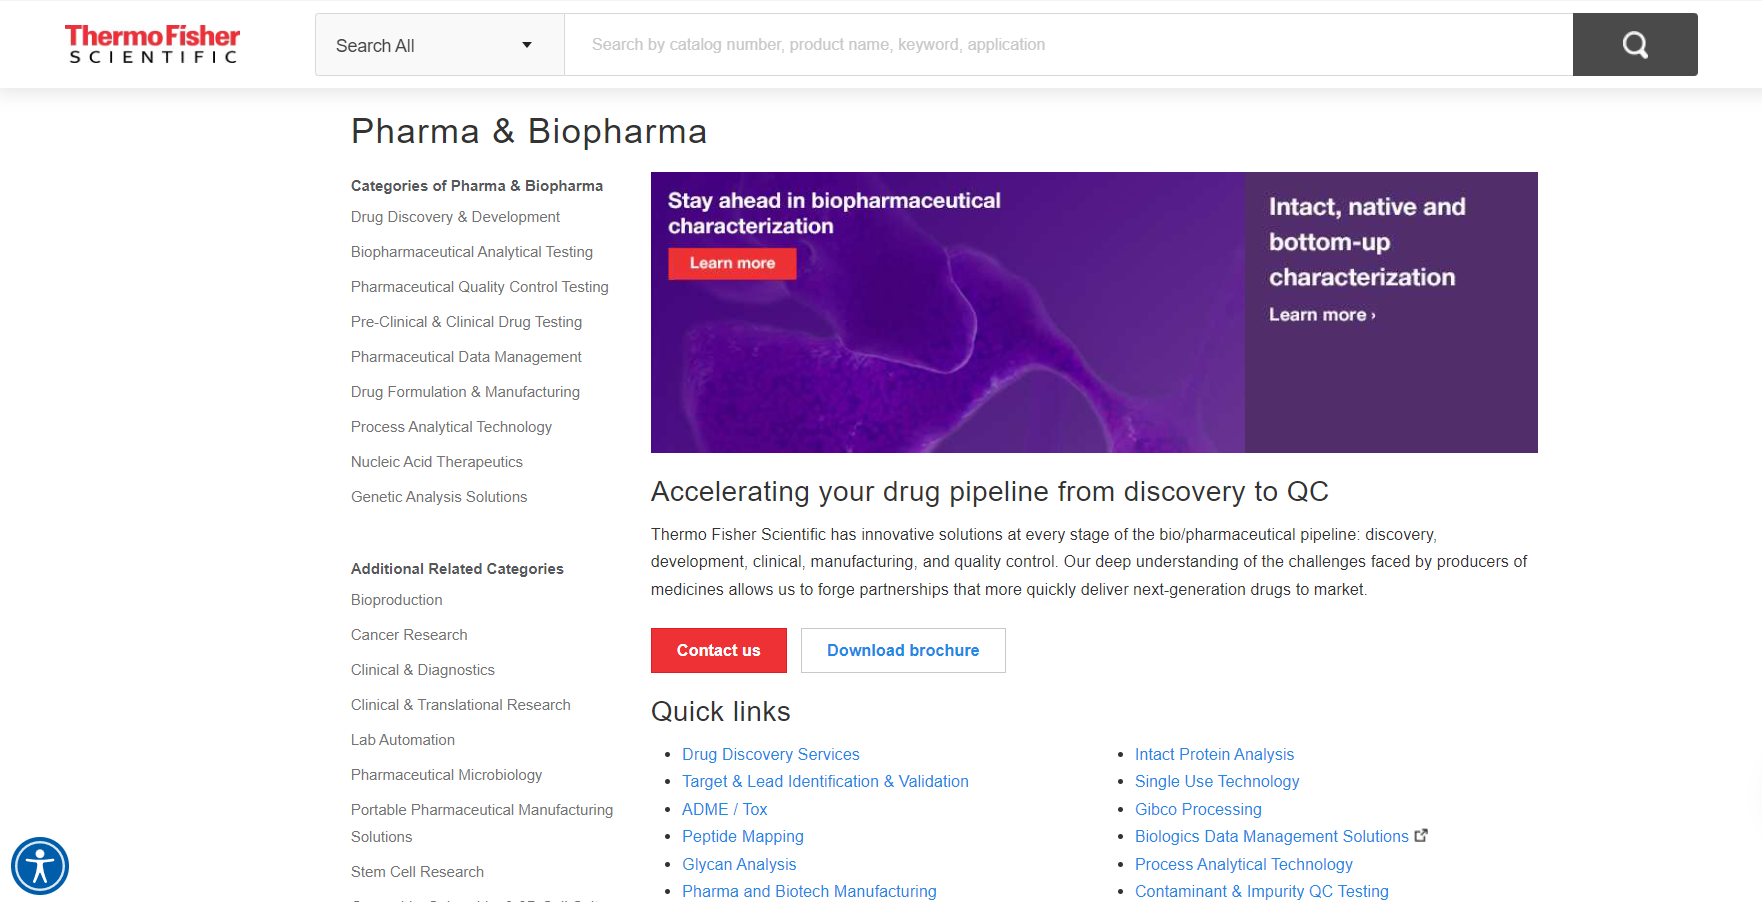Open Pharmaceutical Quality Control Testing category

click(480, 287)
